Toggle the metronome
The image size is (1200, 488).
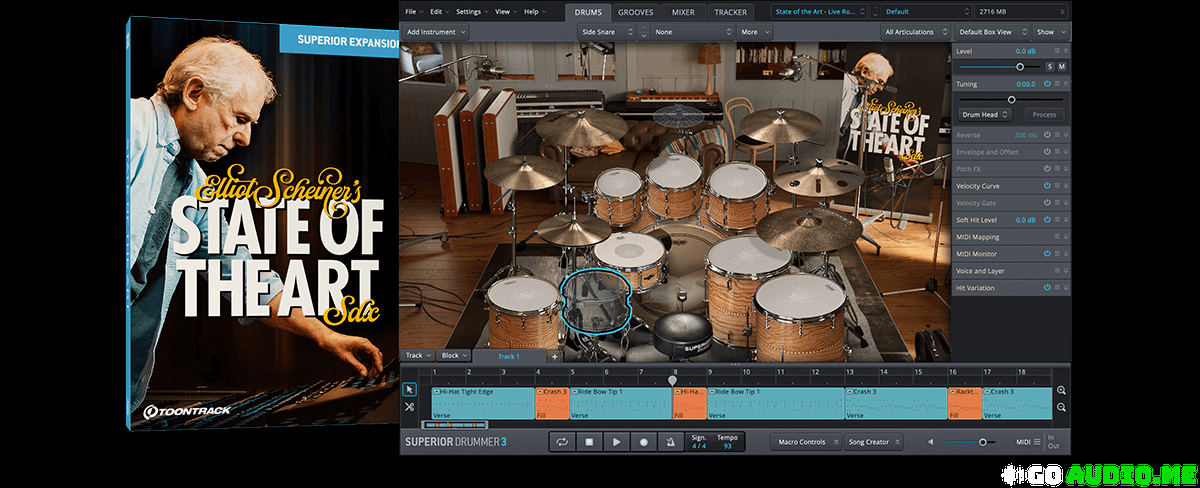671,441
